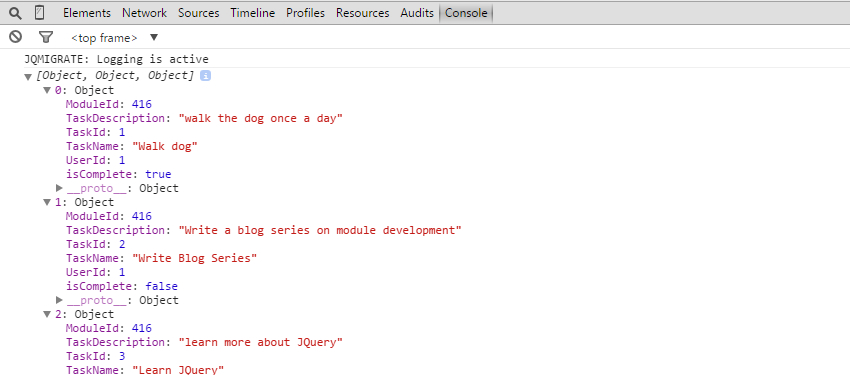Click UserId: 1 in object 1
850x375 pixels.
click(96, 272)
